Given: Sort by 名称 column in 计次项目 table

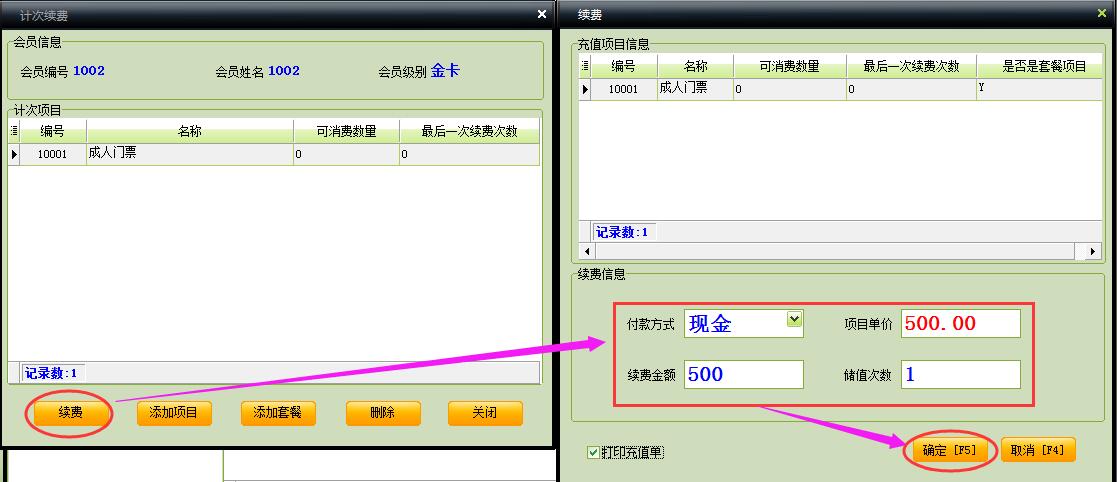Looking at the screenshot, I should (190, 131).
